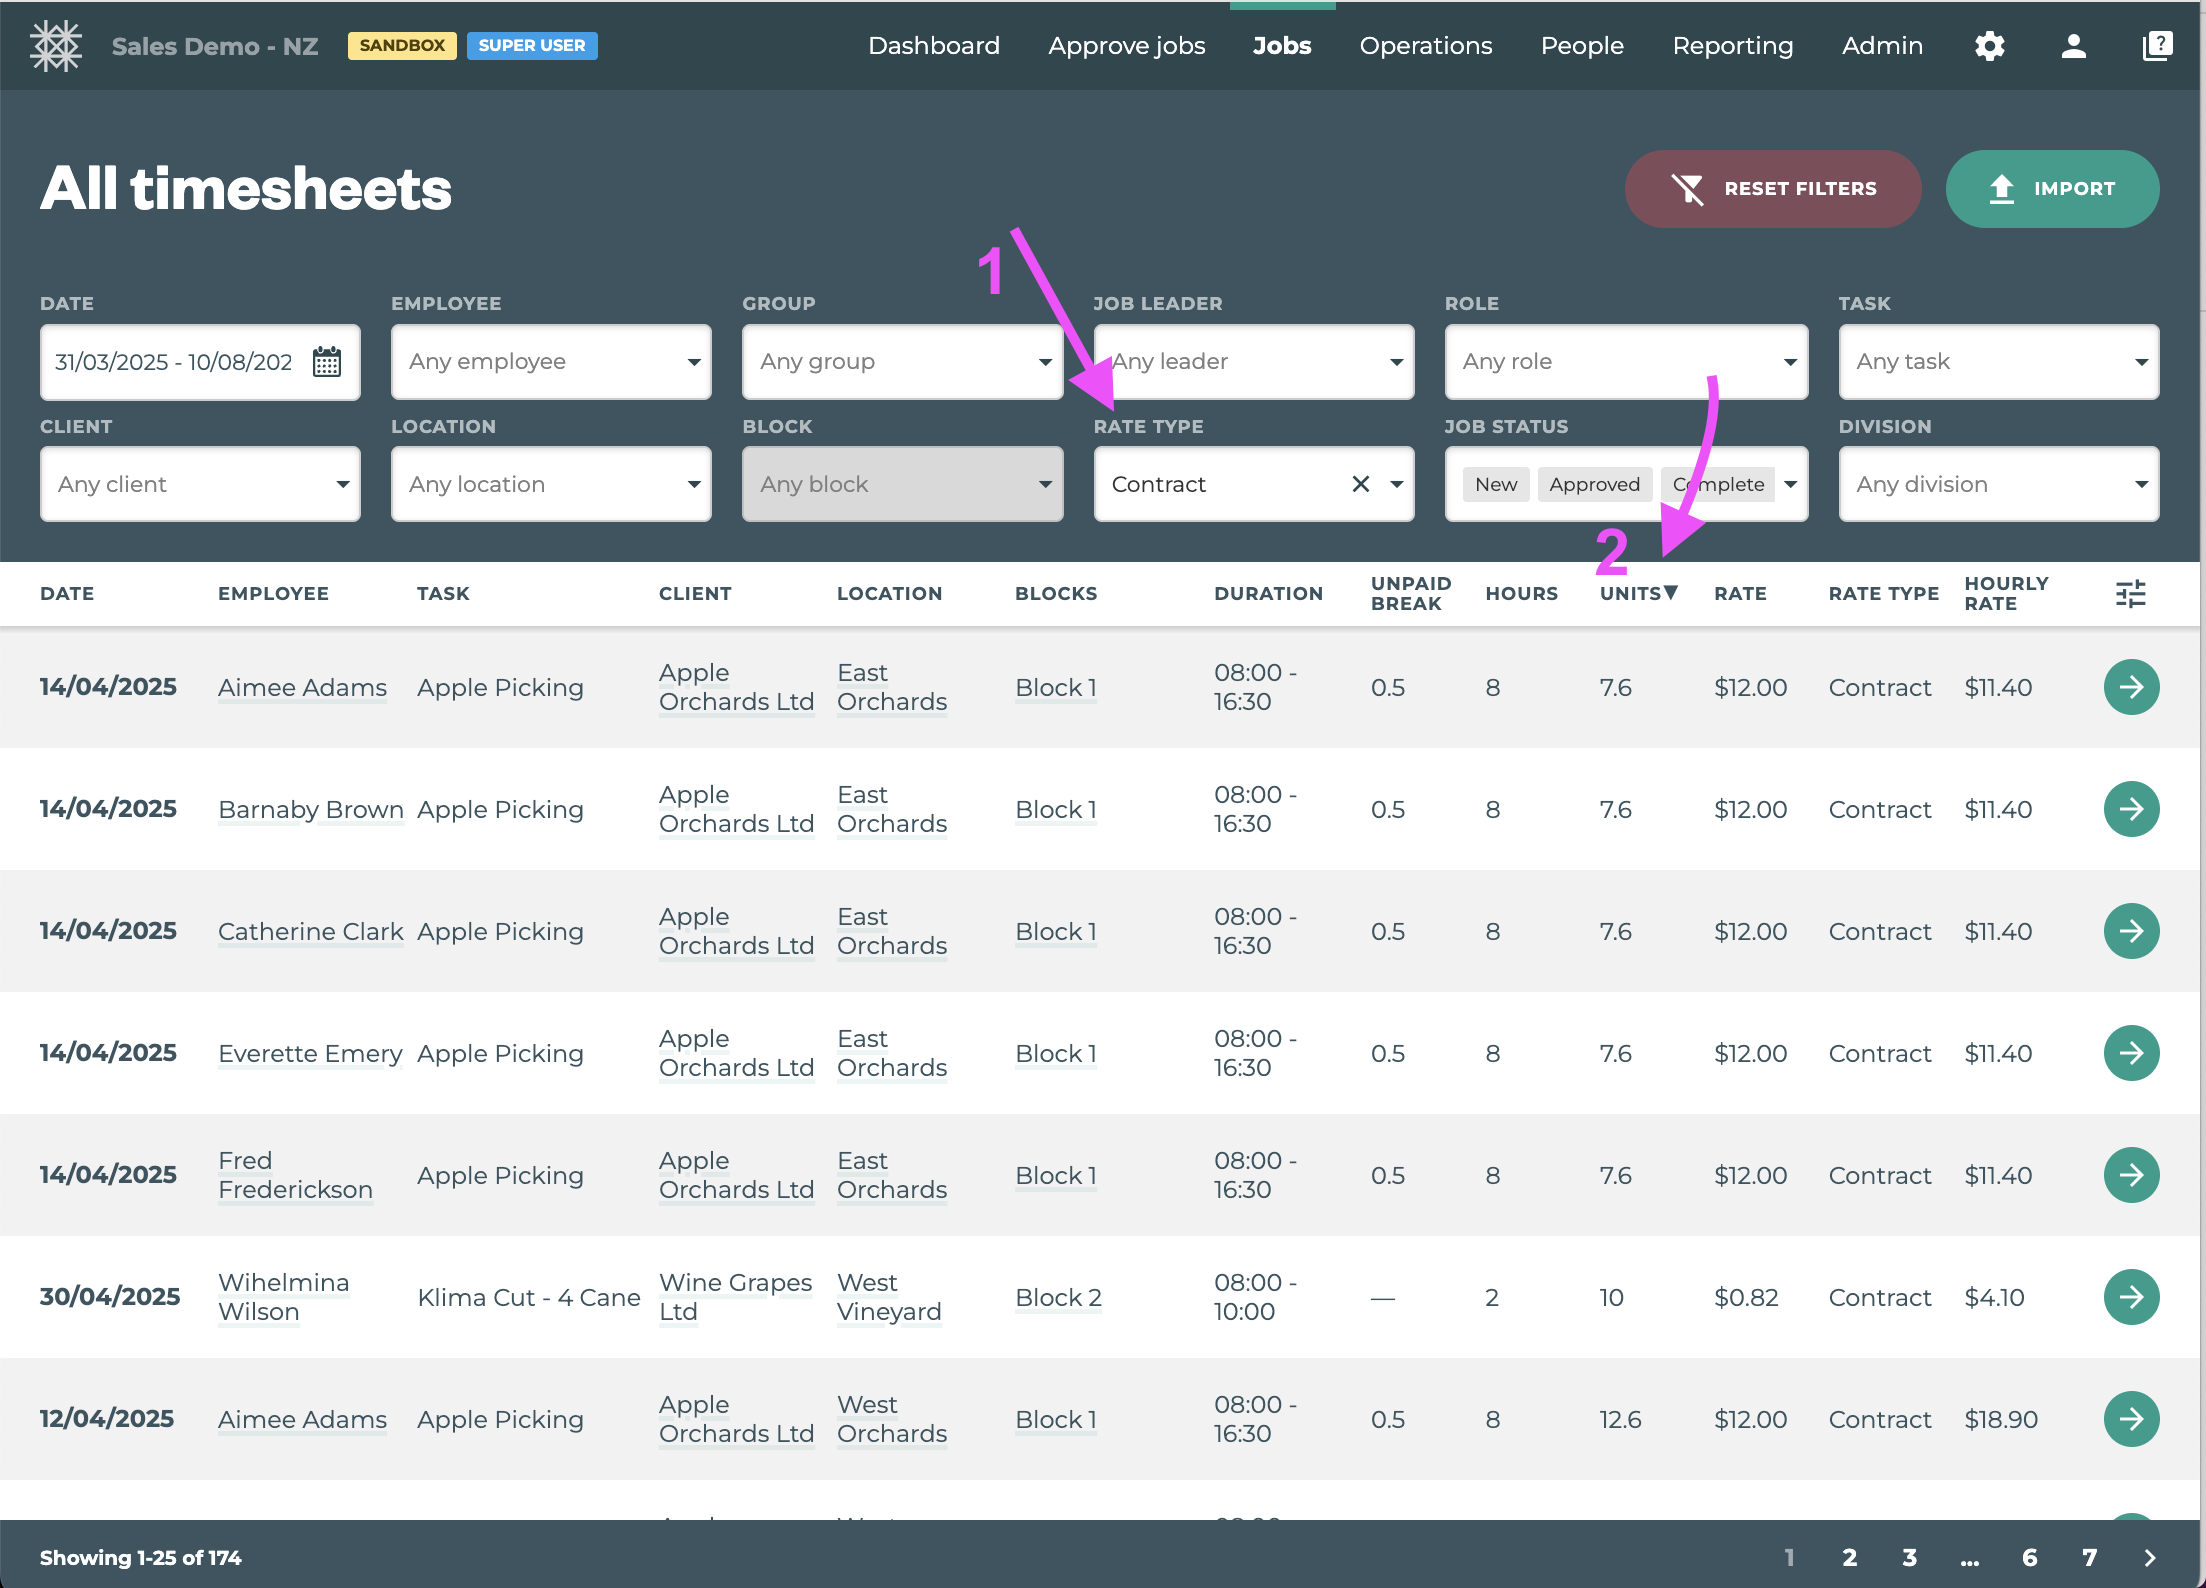Open the settings gear icon
2206x1588 pixels.
(x=1989, y=46)
